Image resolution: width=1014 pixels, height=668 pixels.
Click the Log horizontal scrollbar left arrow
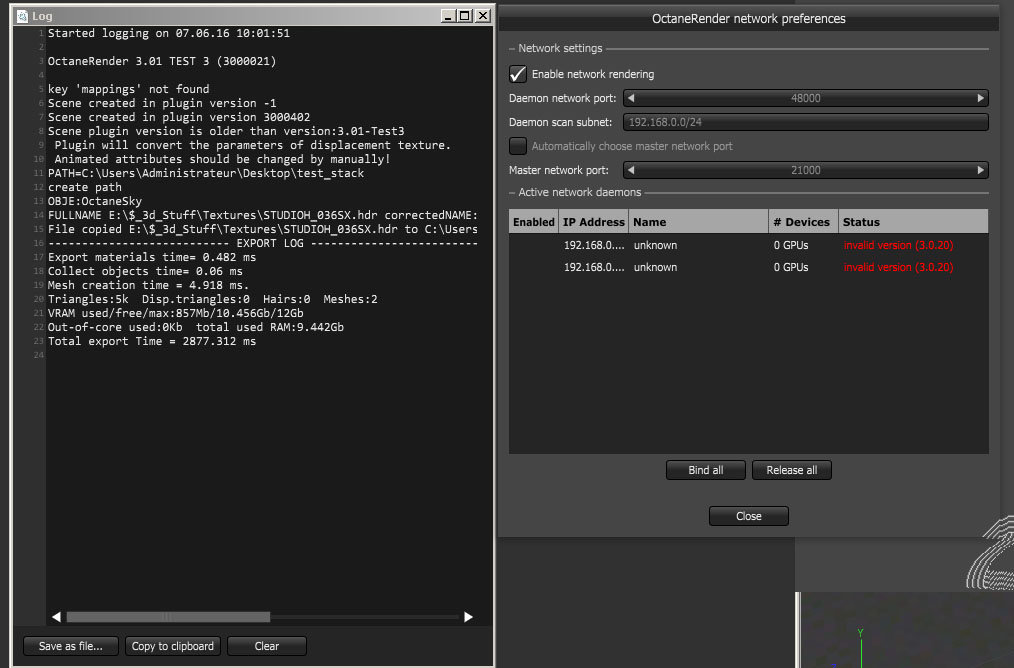pos(56,617)
